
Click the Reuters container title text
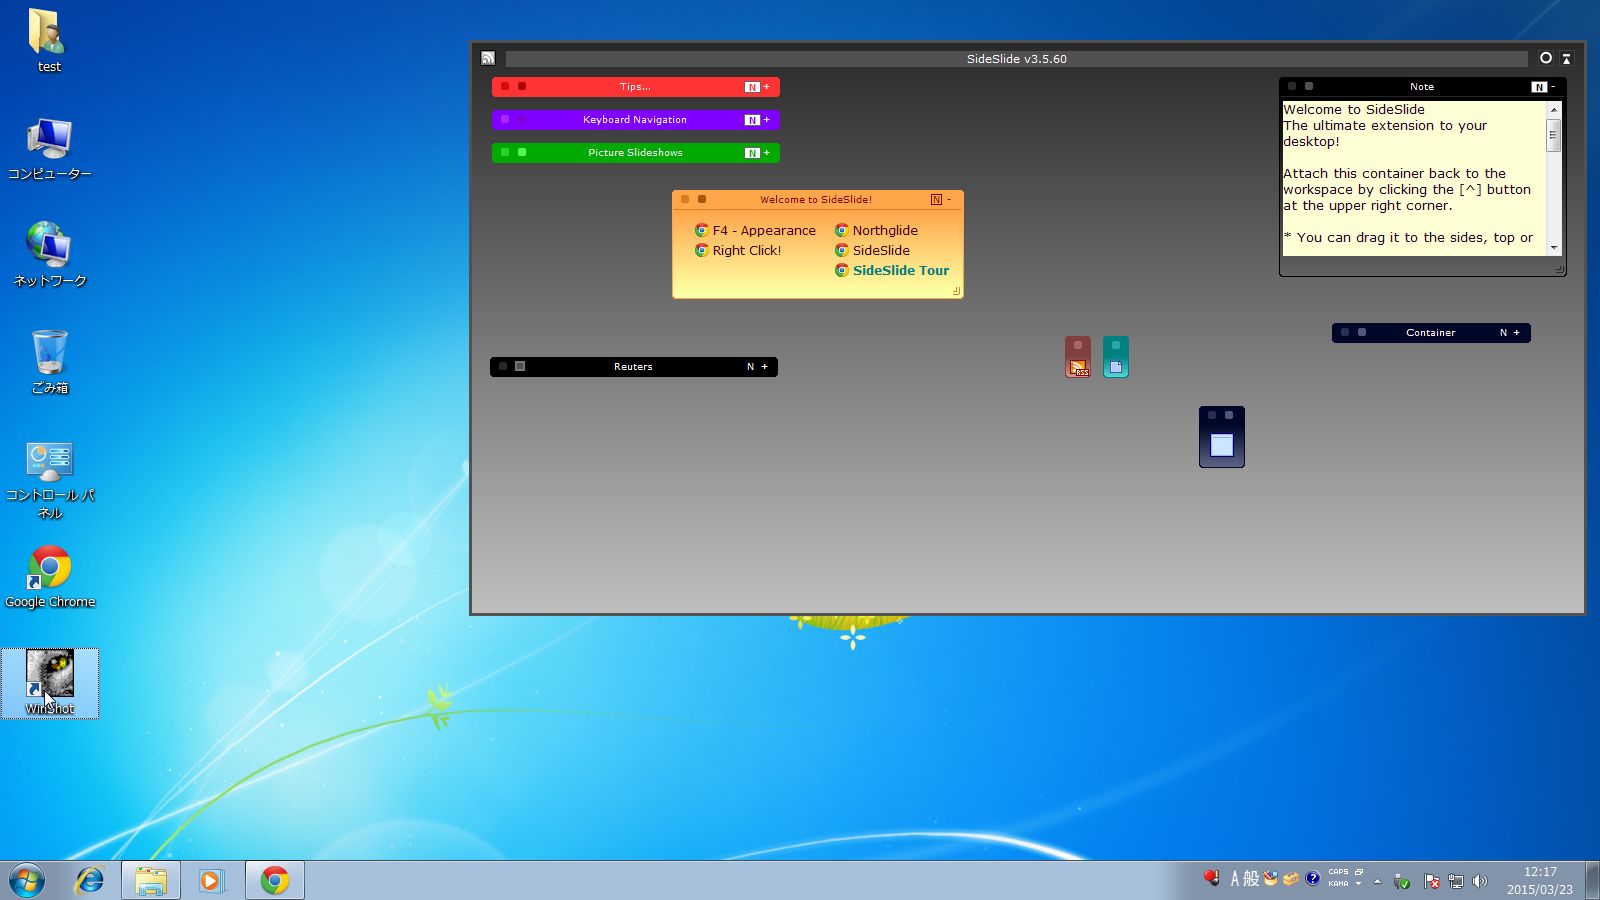[x=633, y=367]
